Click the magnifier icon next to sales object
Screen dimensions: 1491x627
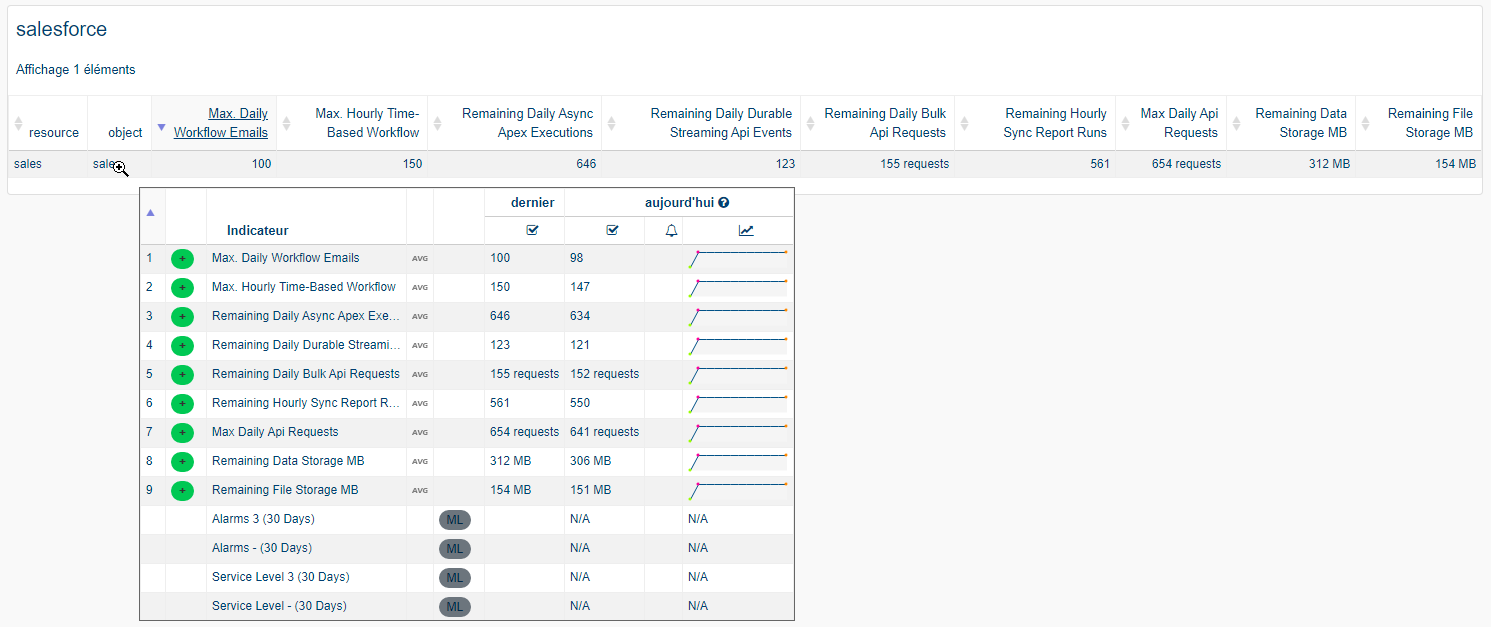pos(121,169)
